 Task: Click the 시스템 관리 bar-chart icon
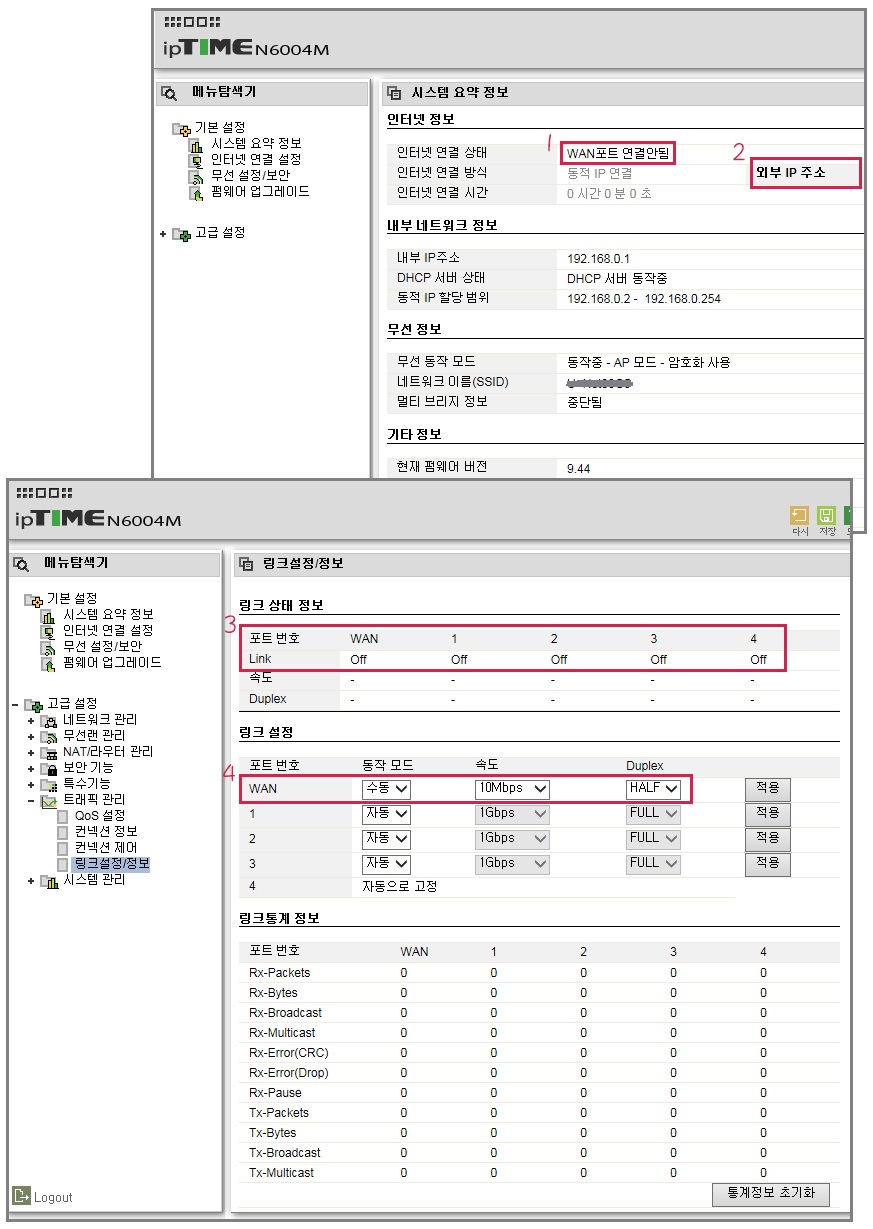pyautogui.click(x=51, y=880)
